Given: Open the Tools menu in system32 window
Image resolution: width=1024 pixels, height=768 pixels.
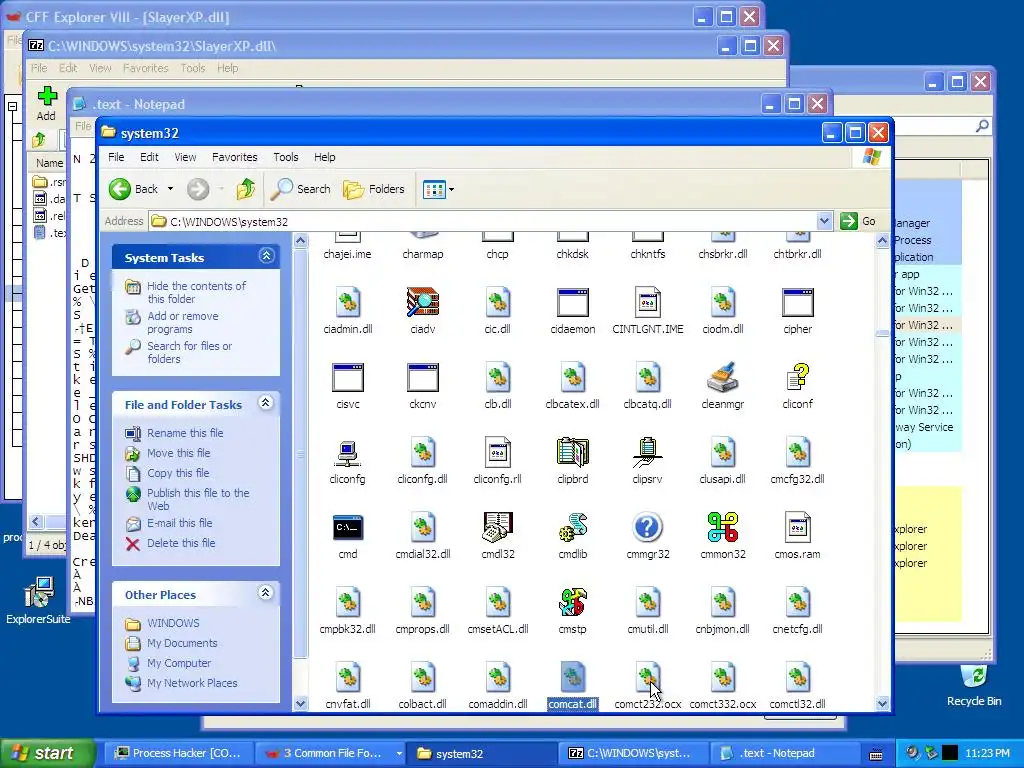Looking at the screenshot, I should tap(285, 157).
